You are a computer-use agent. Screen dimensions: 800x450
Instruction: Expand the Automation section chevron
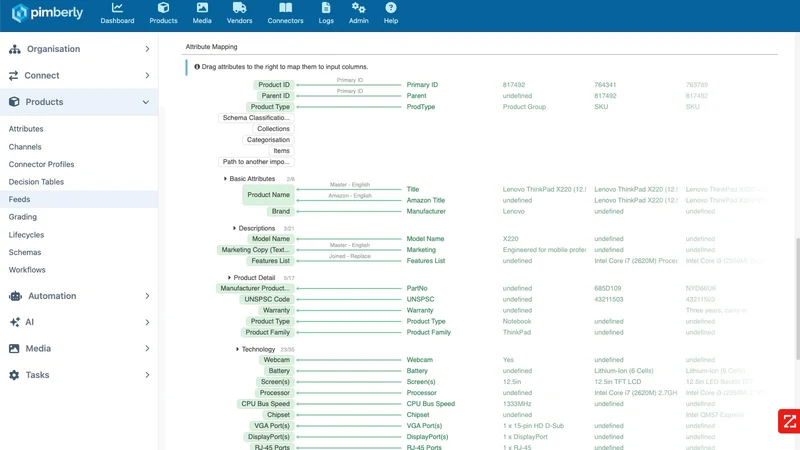147,296
